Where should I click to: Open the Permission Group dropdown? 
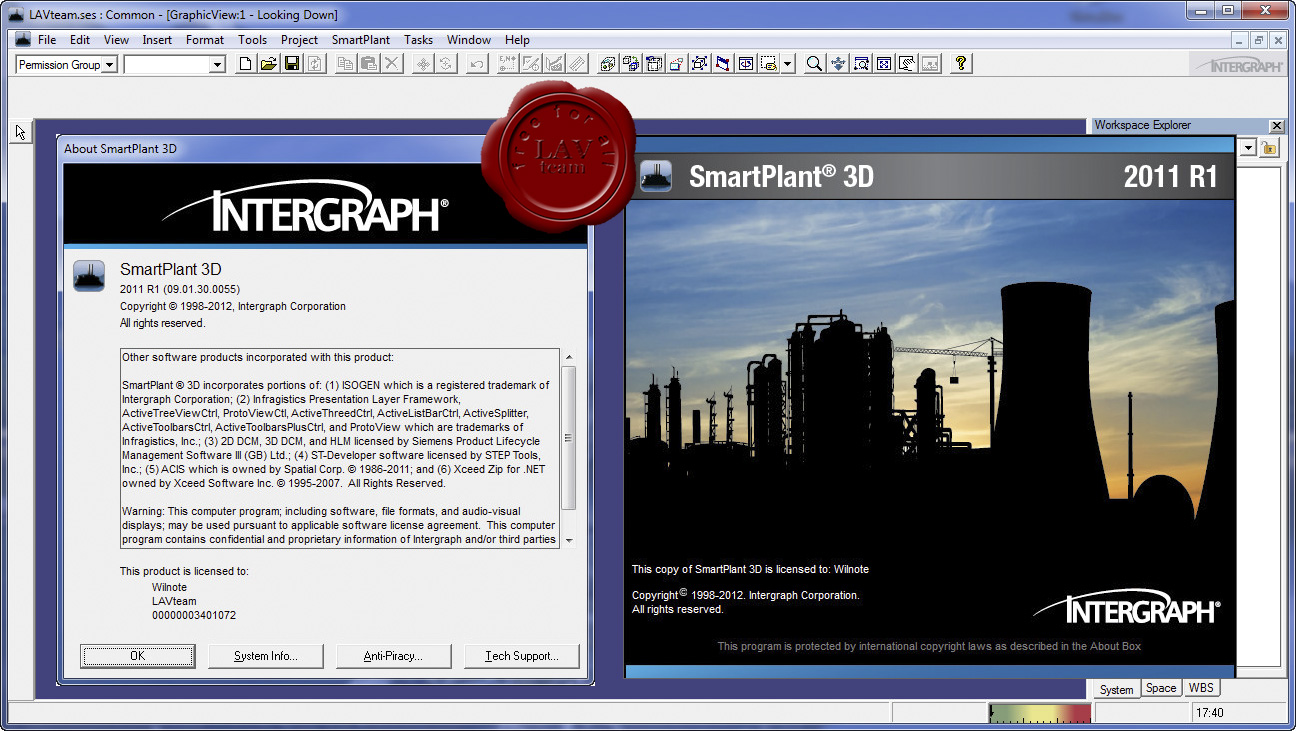pyautogui.click(x=110, y=65)
